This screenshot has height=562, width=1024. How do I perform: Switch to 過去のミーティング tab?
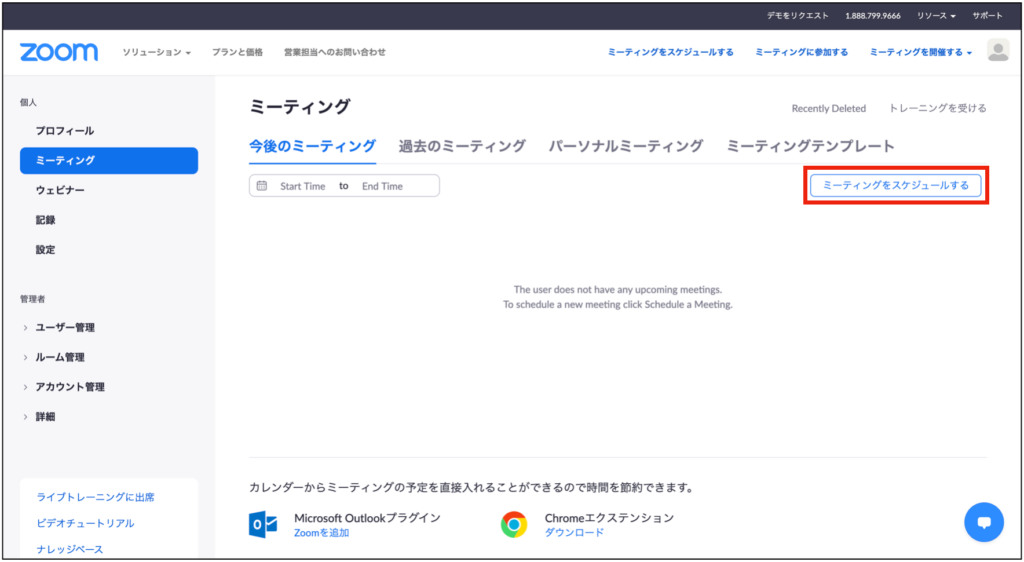pyautogui.click(x=462, y=146)
